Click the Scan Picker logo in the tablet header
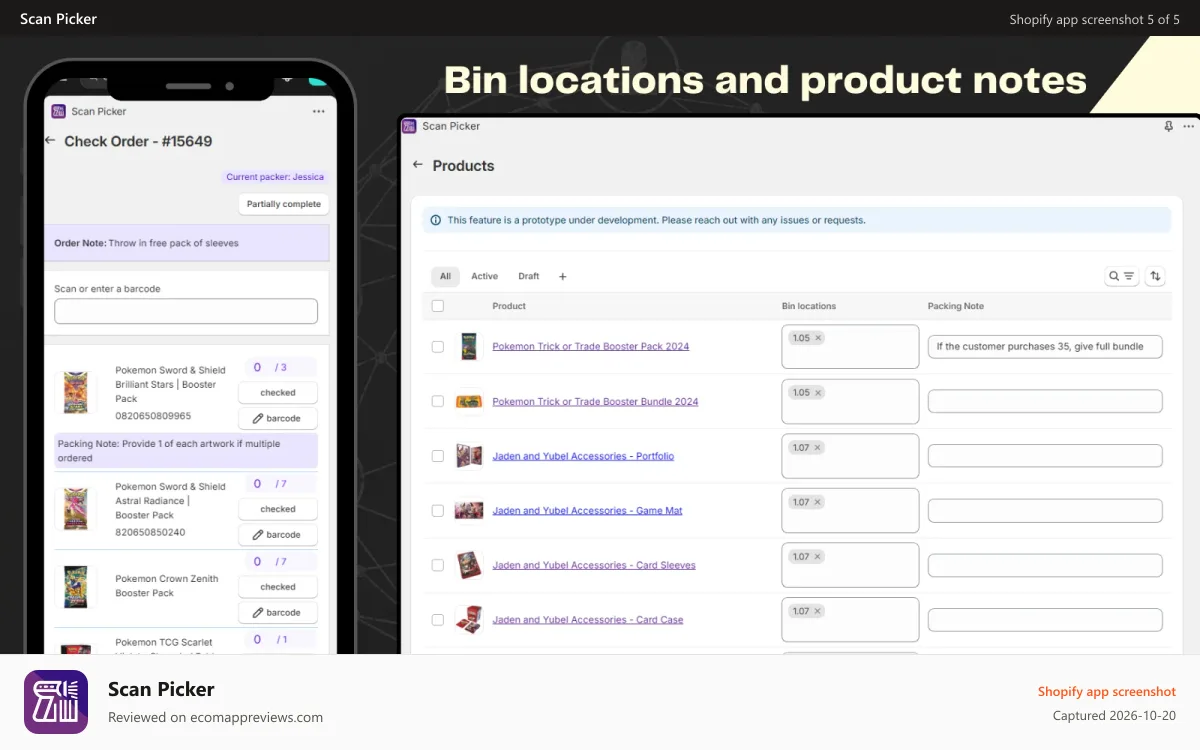The width and height of the screenshot is (1200, 750). coord(408,126)
